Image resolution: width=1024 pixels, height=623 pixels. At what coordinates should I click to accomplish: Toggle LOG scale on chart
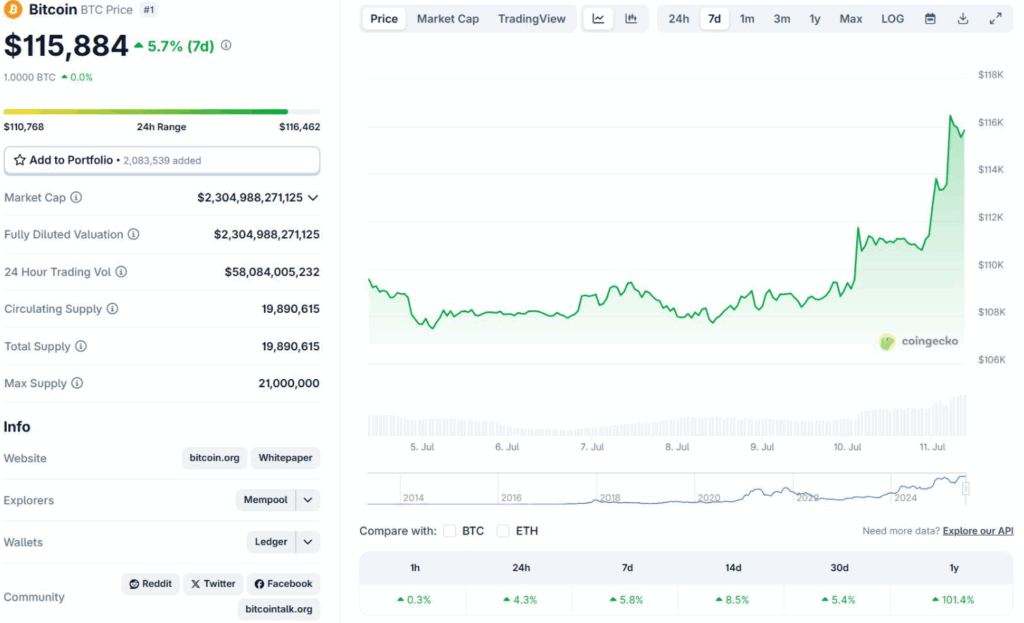[893, 19]
